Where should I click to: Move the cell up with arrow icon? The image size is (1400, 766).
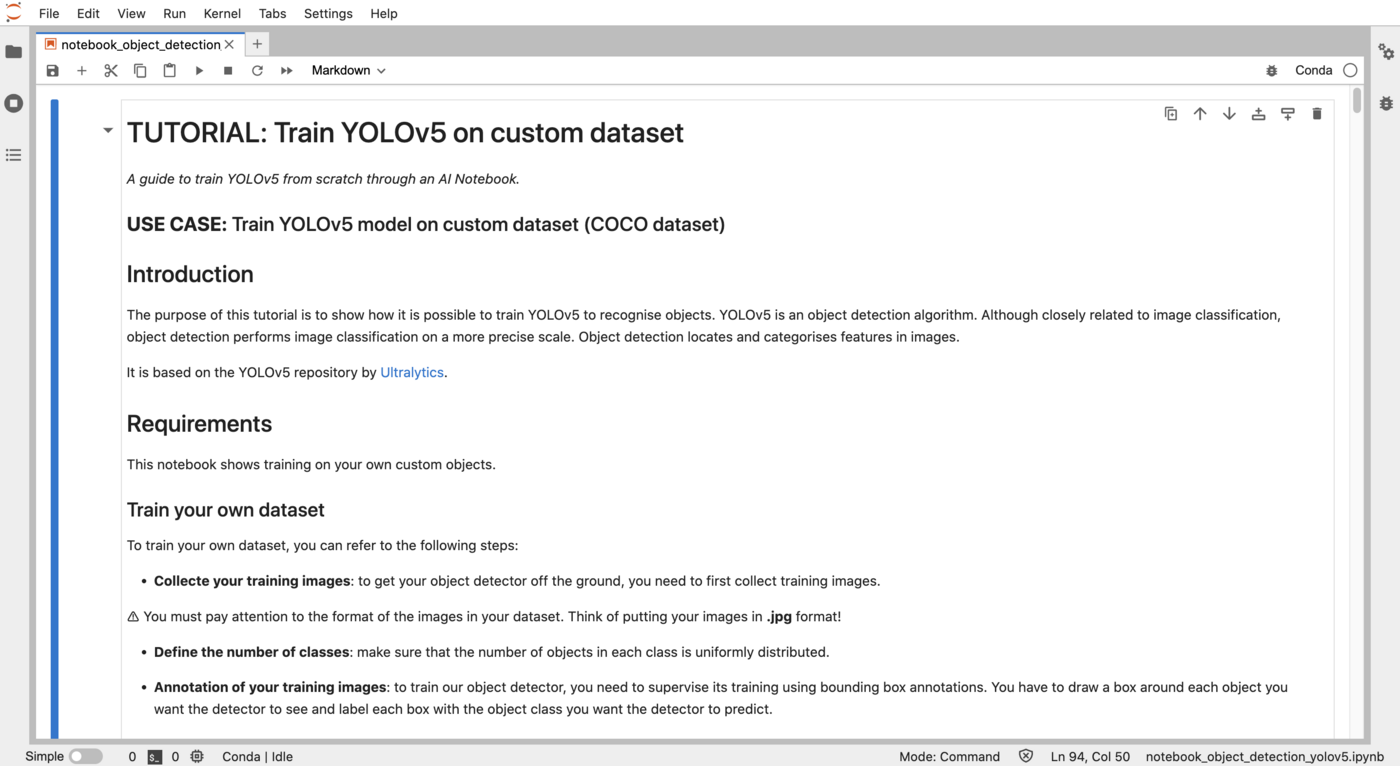coord(1200,114)
